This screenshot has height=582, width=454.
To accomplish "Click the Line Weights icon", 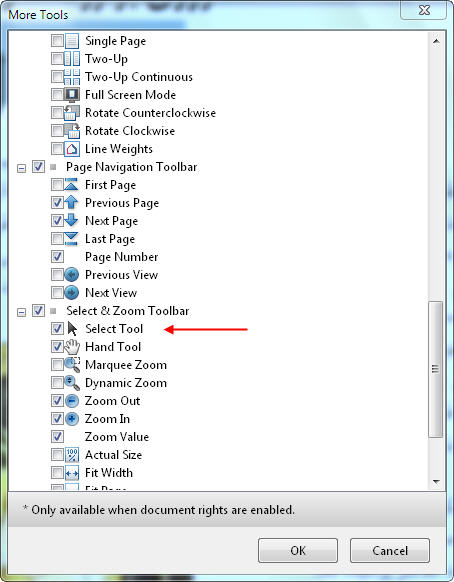I will [72, 149].
